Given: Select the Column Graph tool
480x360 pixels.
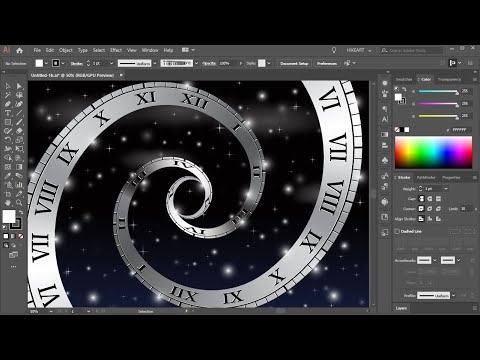Looking at the screenshot, I should pos(19,185).
